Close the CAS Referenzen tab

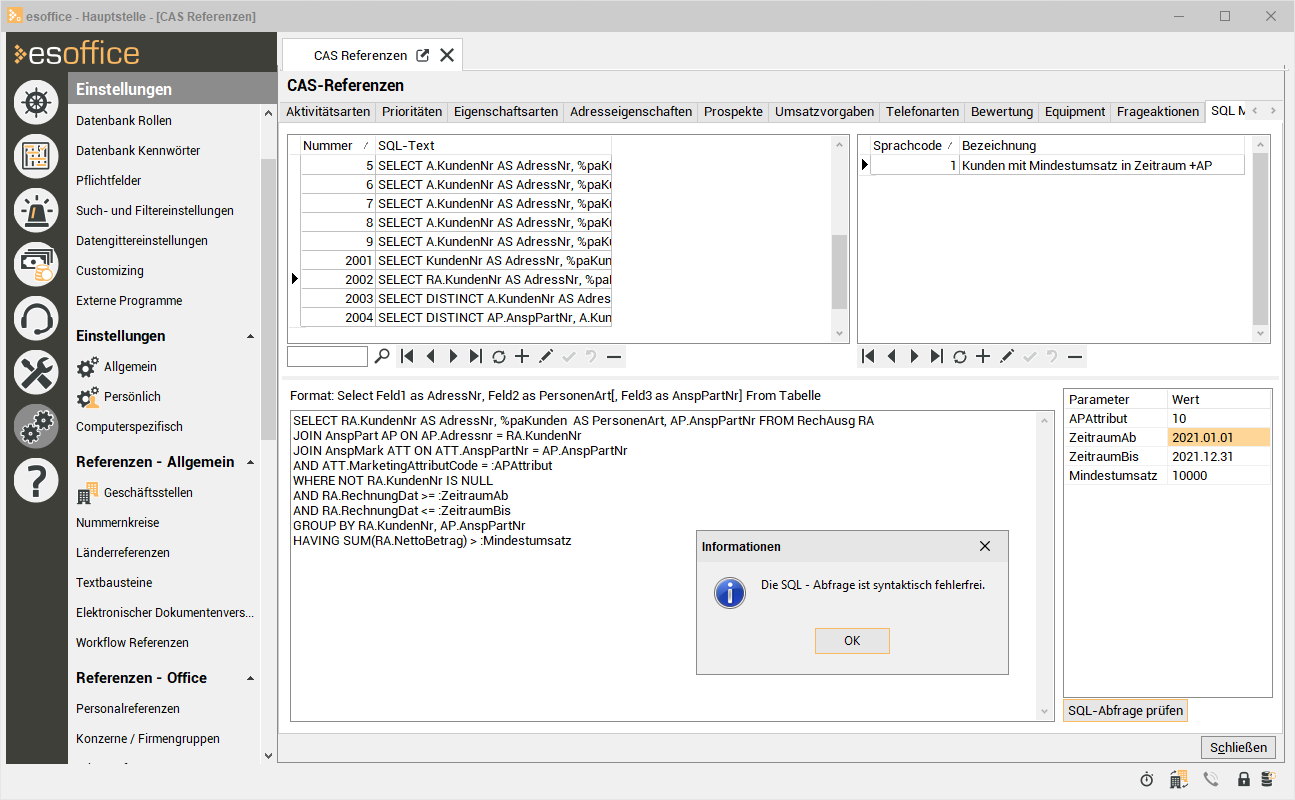tap(447, 55)
